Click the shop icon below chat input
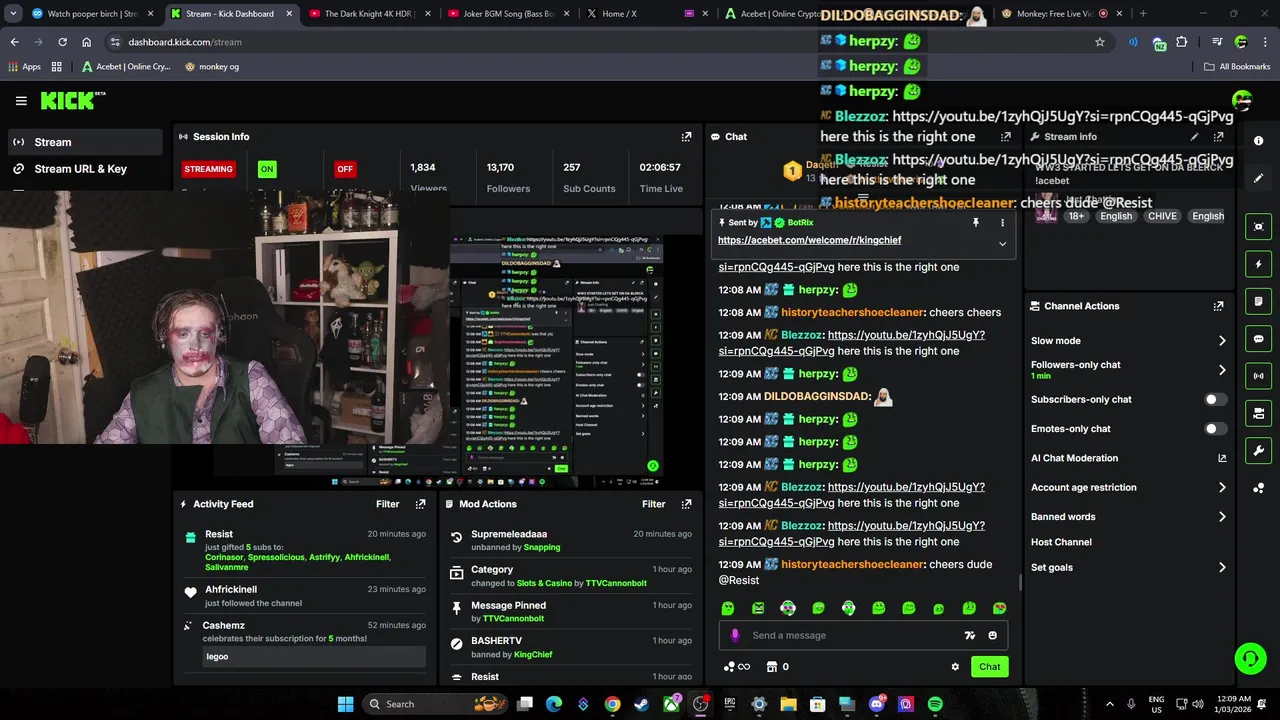The image size is (1280, 720). 772,667
